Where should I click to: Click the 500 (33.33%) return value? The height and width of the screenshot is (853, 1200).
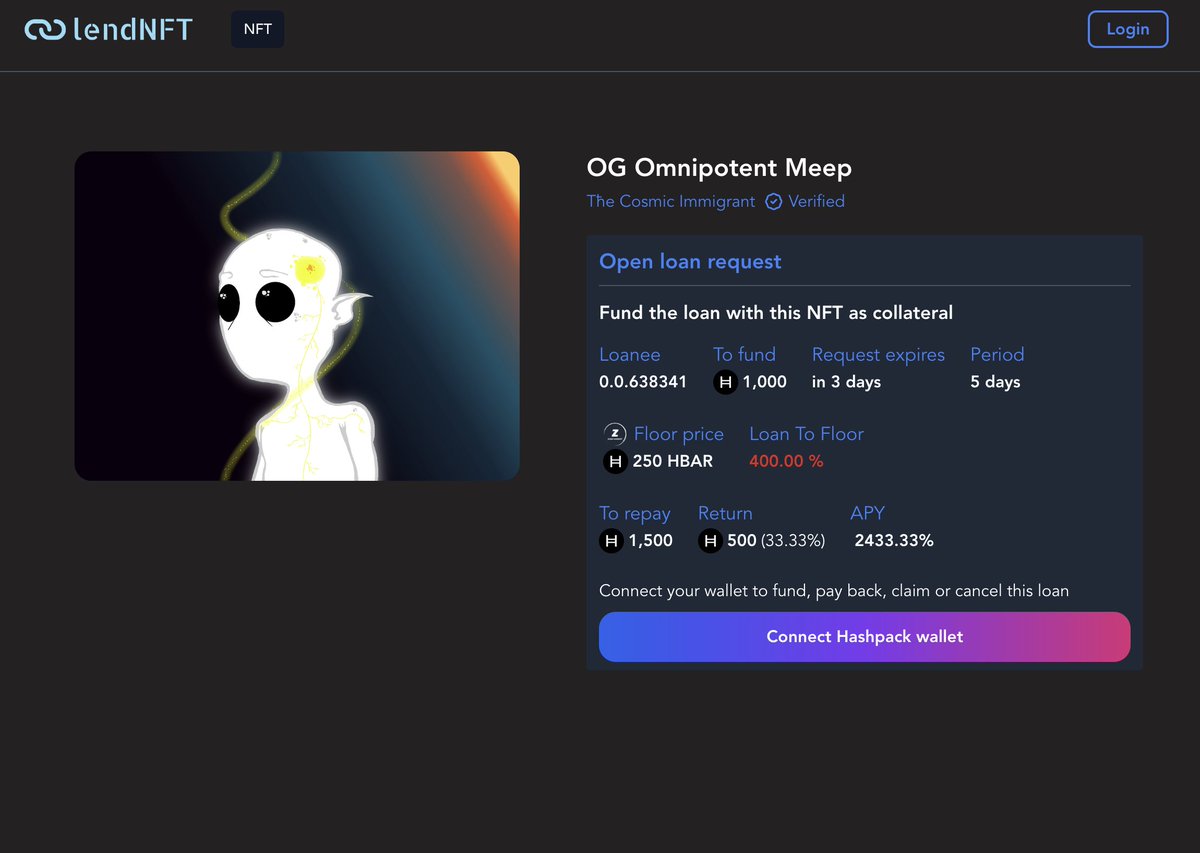click(776, 541)
